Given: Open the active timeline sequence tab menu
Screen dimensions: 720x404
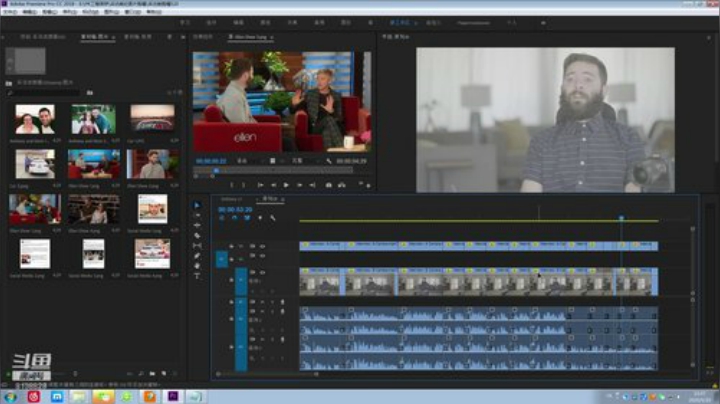Looking at the screenshot, I should click(x=283, y=199).
